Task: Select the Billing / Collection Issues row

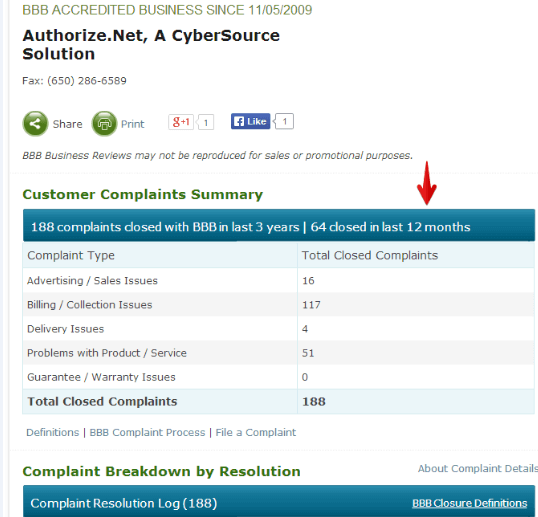Action: tap(278, 305)
